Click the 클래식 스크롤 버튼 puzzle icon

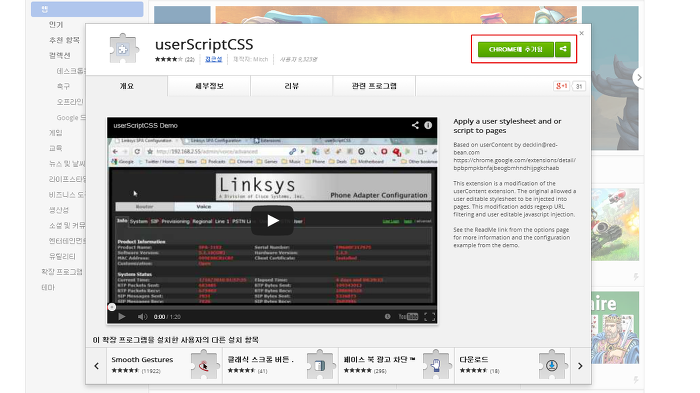point(320,366)
